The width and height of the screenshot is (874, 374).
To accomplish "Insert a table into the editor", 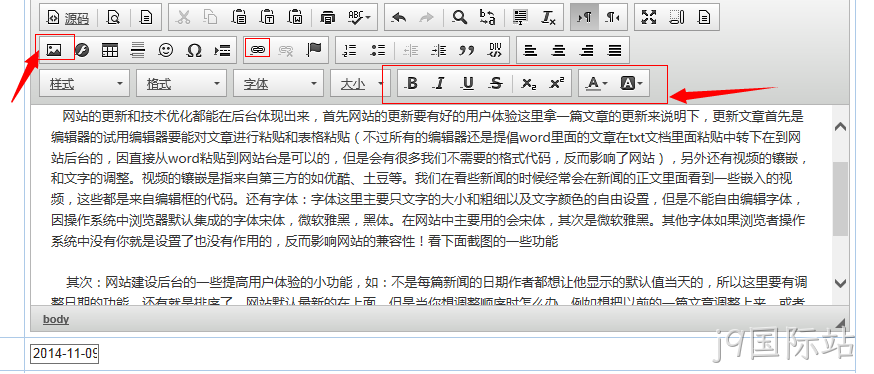I will point(110,50).
